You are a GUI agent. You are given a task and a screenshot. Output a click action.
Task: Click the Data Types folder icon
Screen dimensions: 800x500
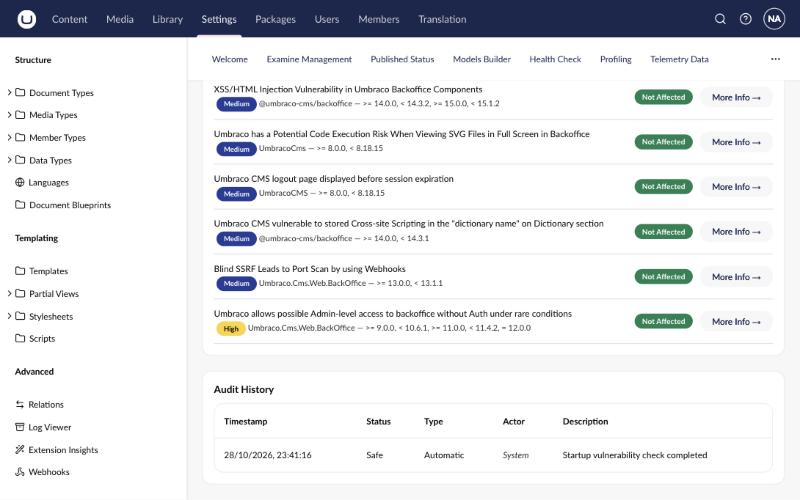pyautogui.click(x=20, y=160)
